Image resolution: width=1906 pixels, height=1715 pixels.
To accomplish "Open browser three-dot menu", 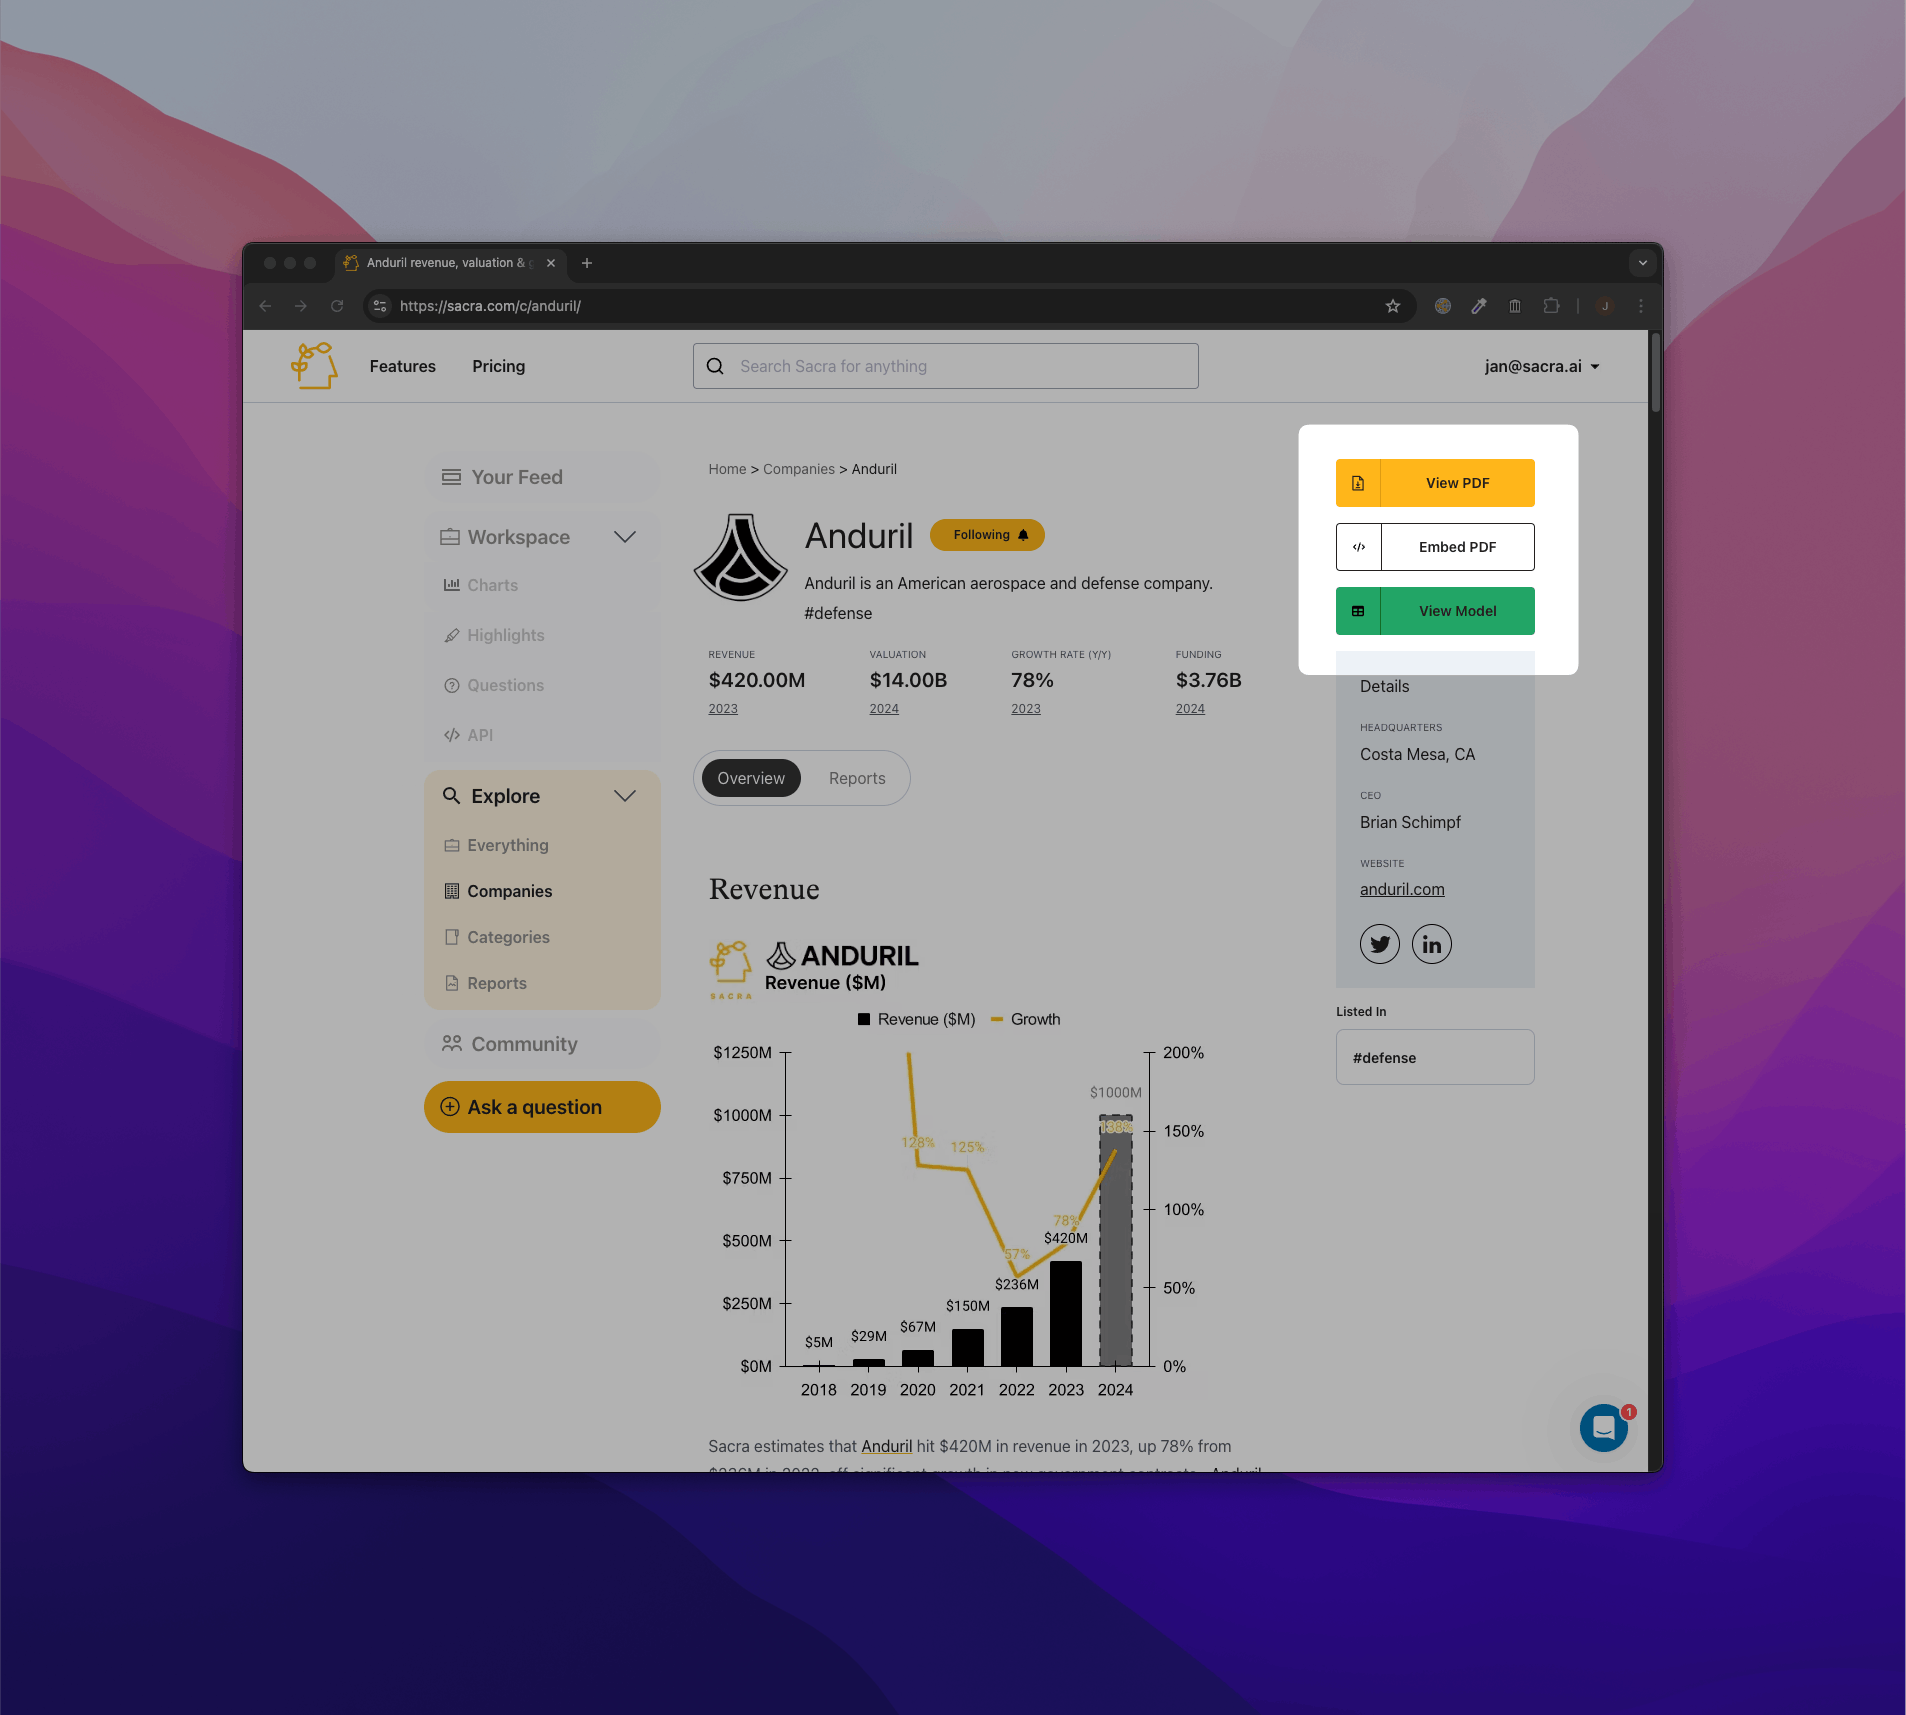I will click(x=1641, y=306).
